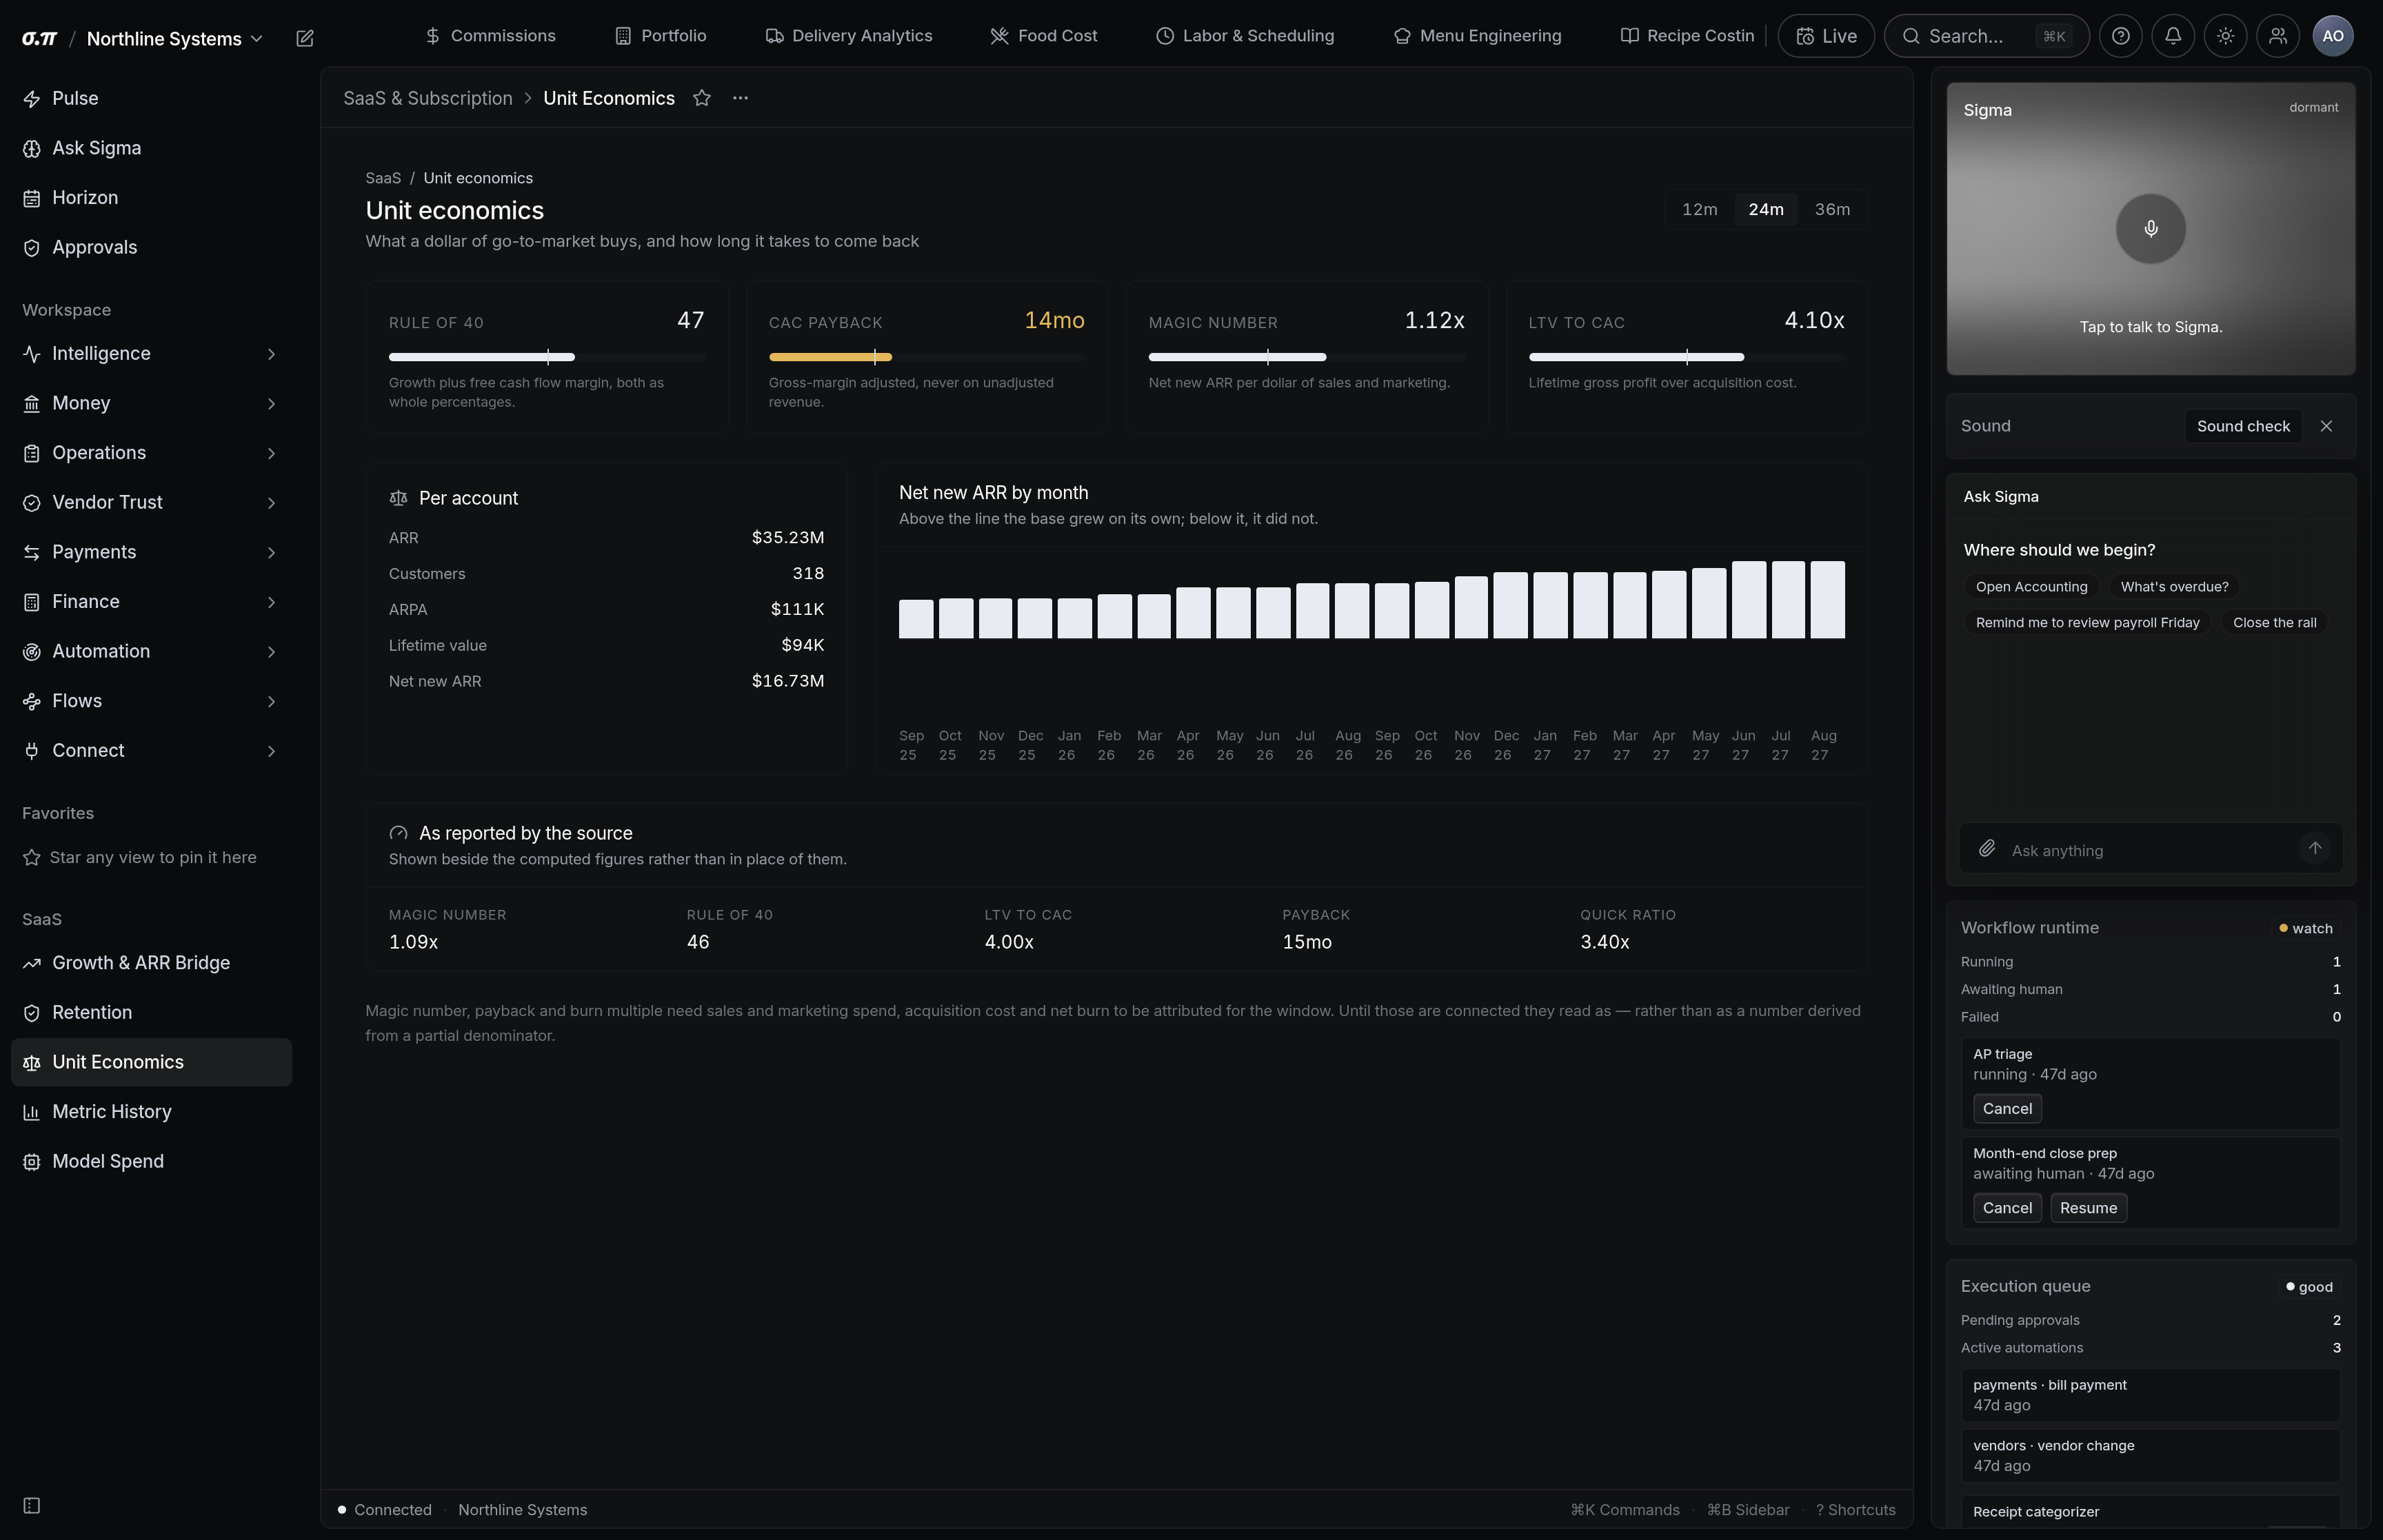The width and height of the screenshot is (2383, 1540).
Task: Expand the Finance section
Action: coord(152,602)
